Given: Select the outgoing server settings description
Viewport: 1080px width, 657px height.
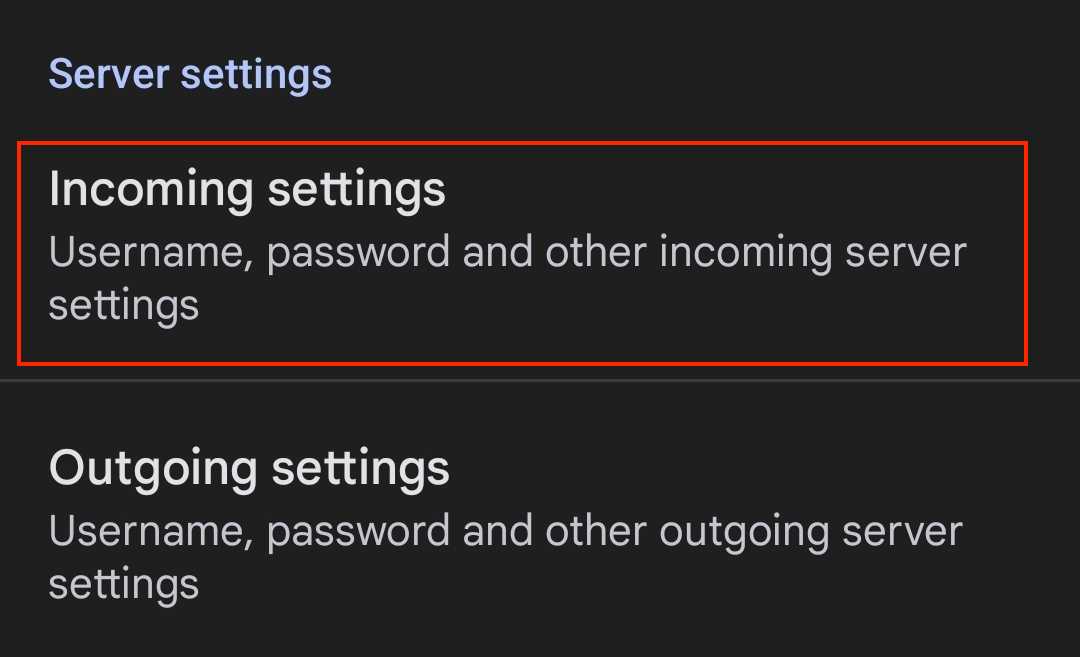Looking at the screenshot, I should (506, 557).
